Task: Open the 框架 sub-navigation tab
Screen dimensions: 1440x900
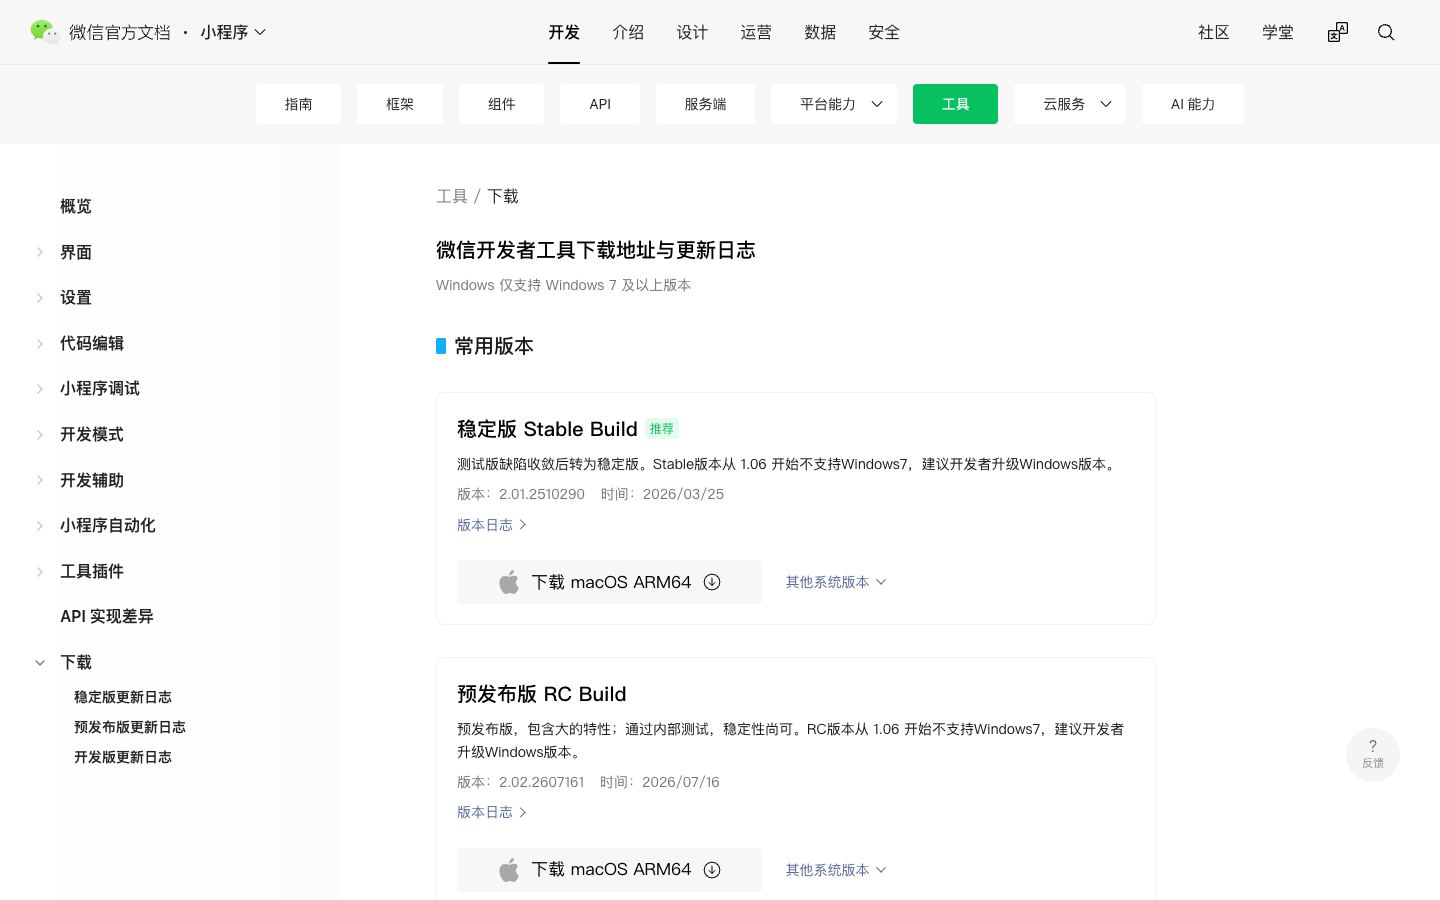Action: pyautogui.click(x=400, y=104)
